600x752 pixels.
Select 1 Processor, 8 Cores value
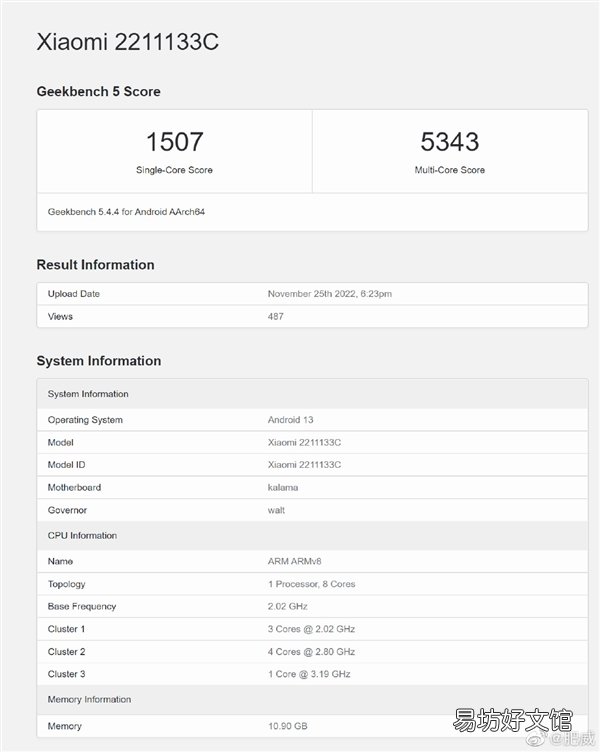311,584
